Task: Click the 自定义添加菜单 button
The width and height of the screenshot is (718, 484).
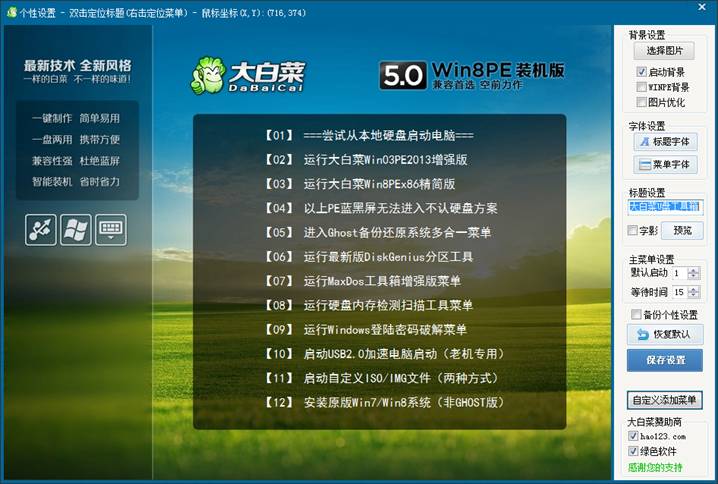Action: pyautogui.click(x=665, y=400)
